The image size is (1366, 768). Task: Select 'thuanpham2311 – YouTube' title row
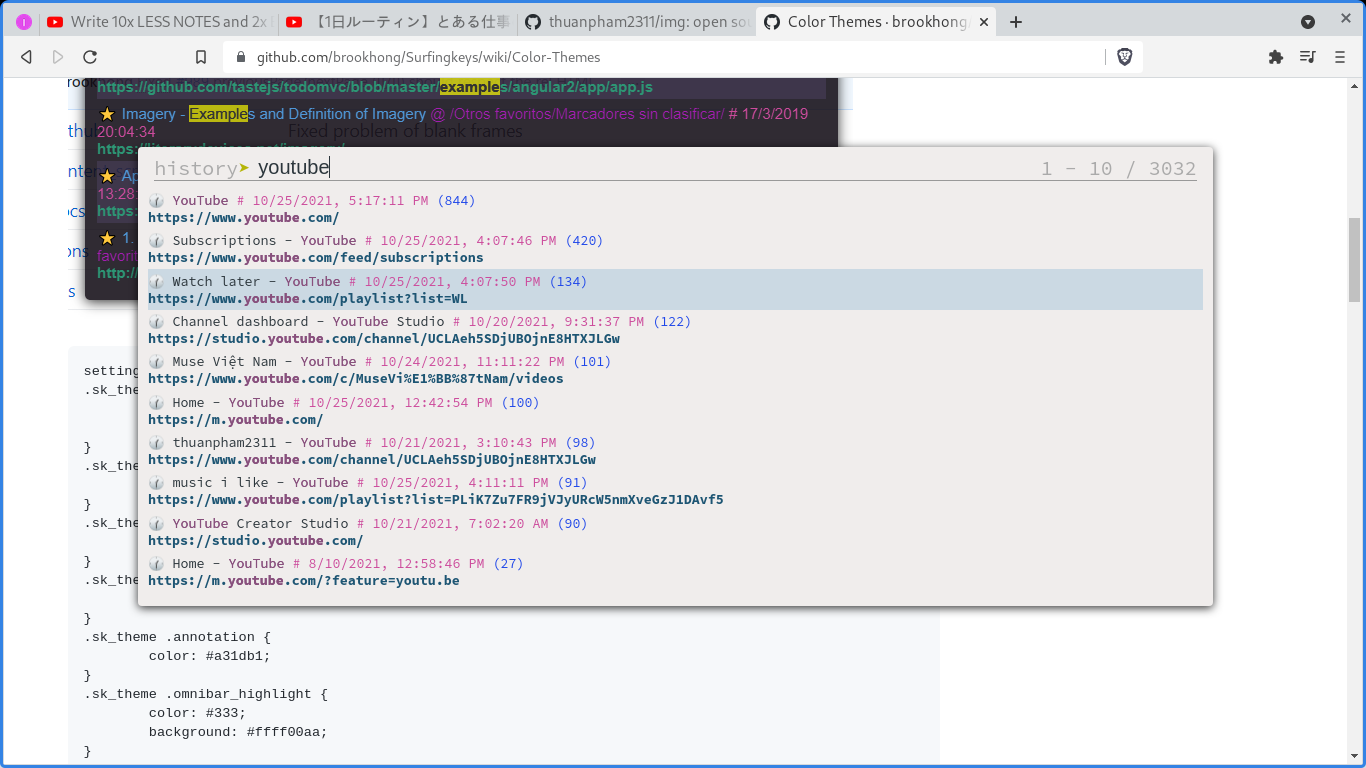(264, 443)
